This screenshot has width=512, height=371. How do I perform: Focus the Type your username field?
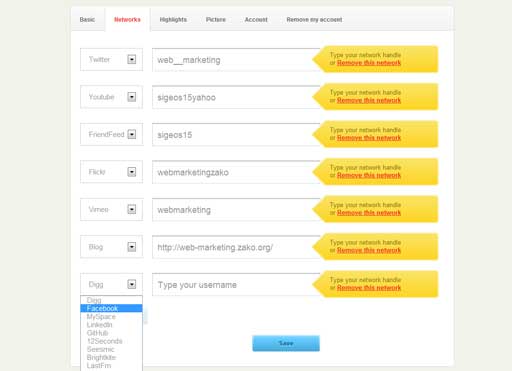click(x=236, y=285)
